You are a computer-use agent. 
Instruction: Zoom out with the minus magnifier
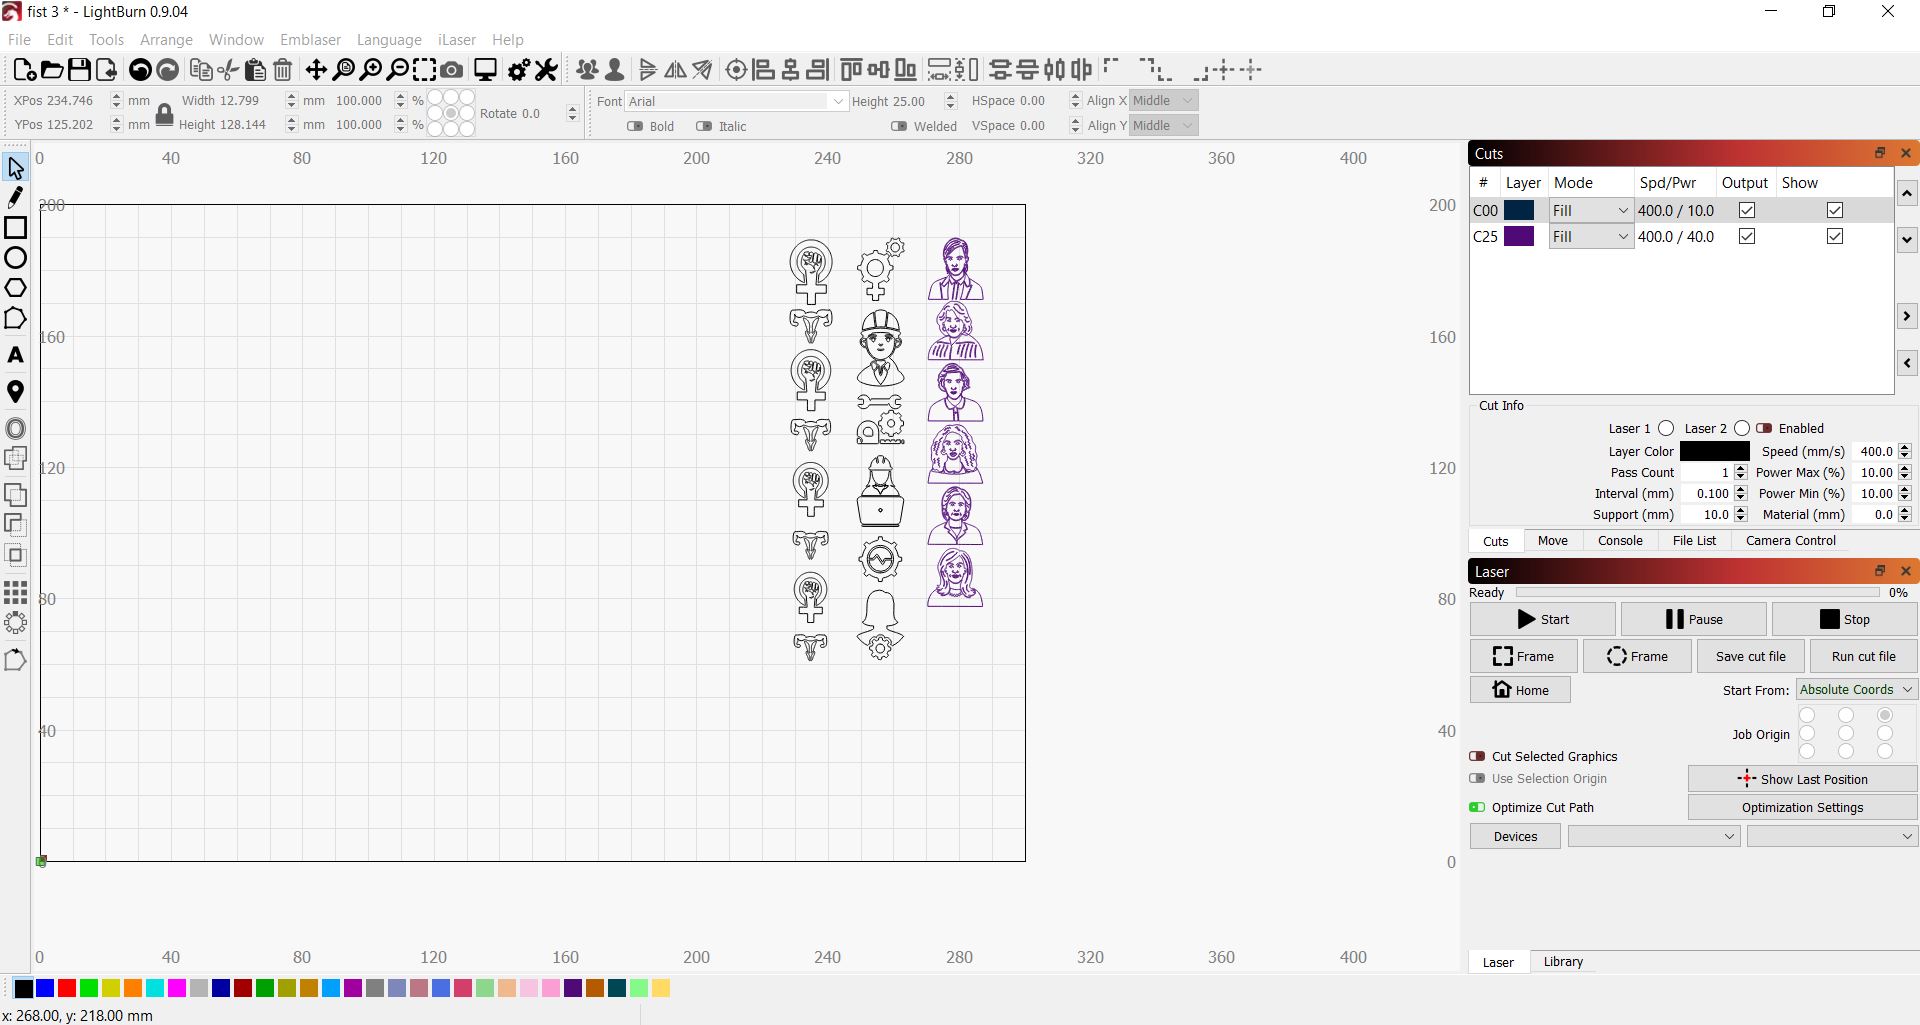[x=398, y=70]
